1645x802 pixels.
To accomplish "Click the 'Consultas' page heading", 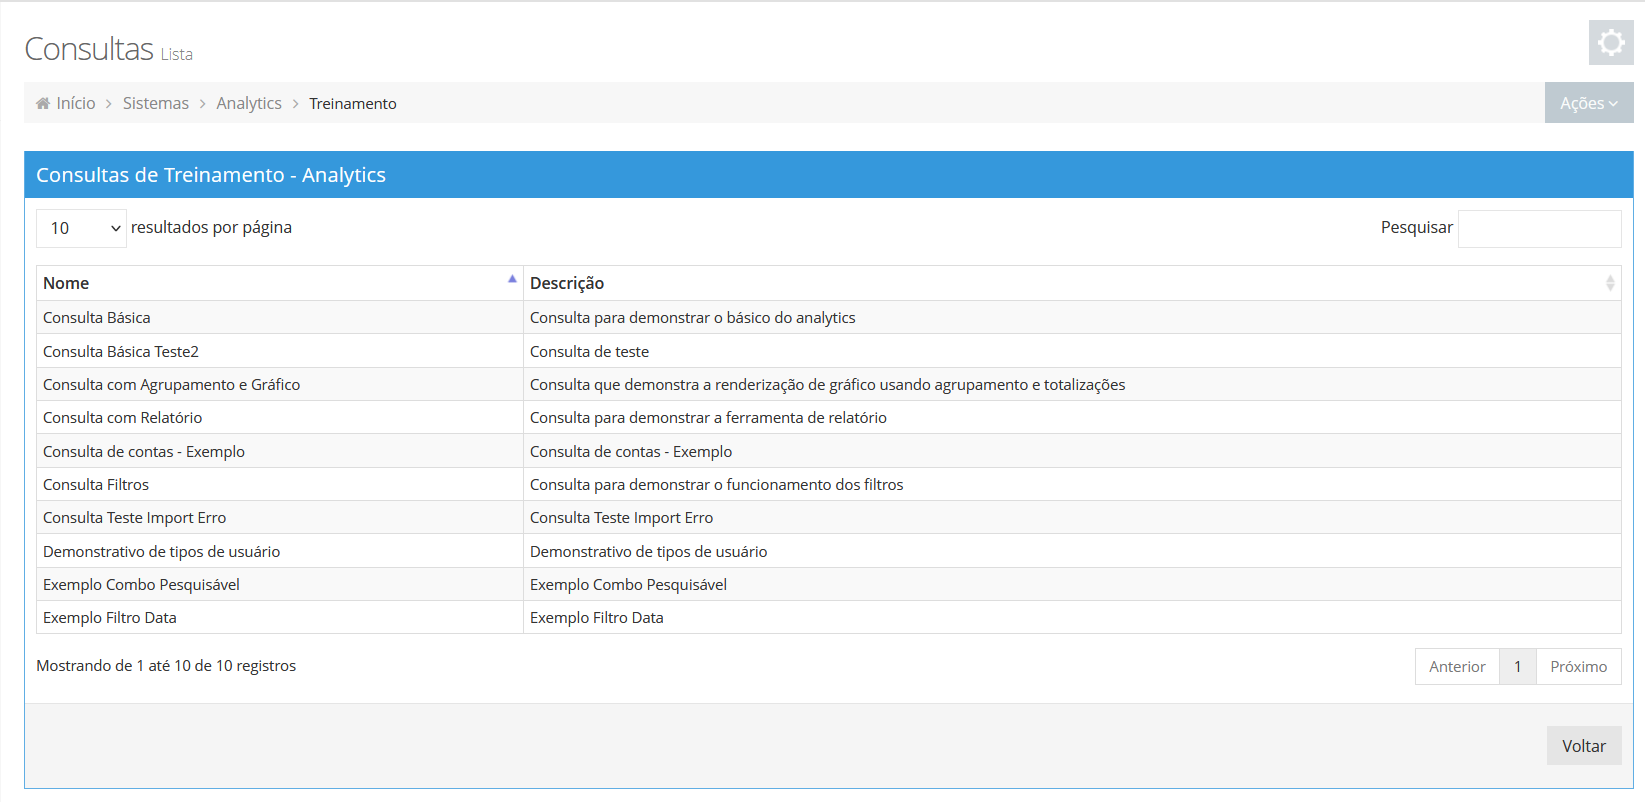I will click(89, 49).
